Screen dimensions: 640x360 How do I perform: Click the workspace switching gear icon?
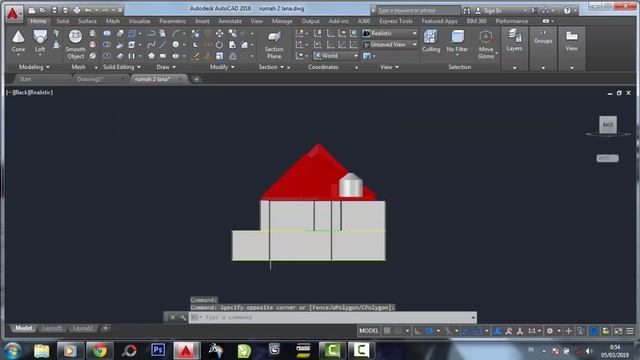[x=550, y=331]
